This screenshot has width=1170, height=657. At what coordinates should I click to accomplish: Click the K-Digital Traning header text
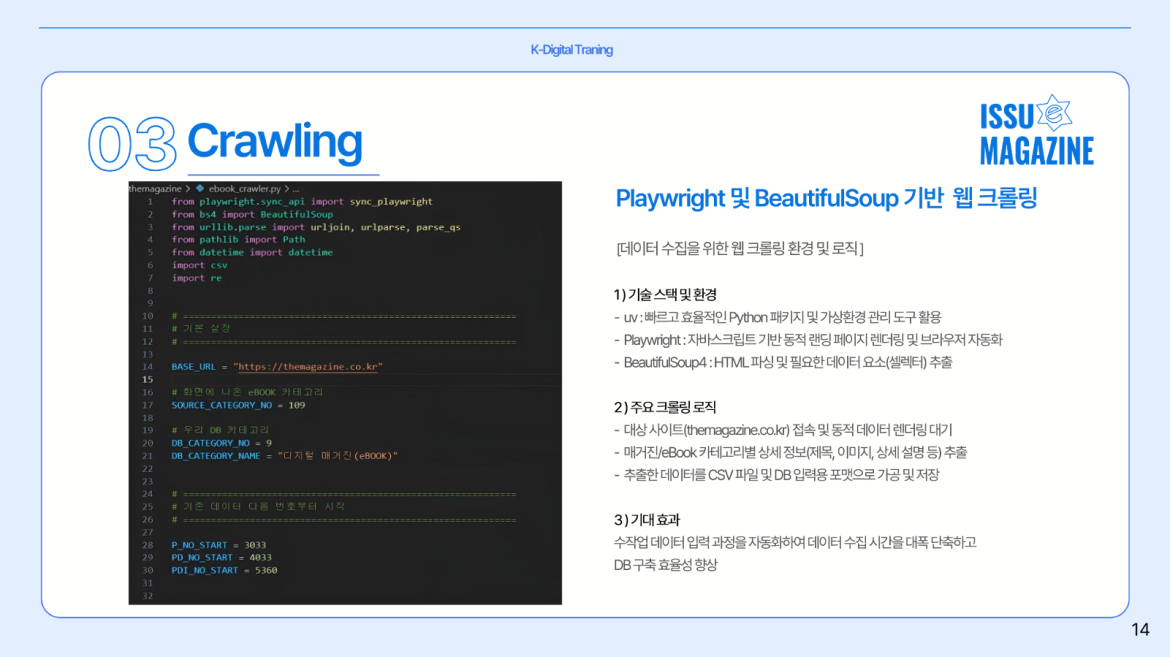click(x=572, y=49)
